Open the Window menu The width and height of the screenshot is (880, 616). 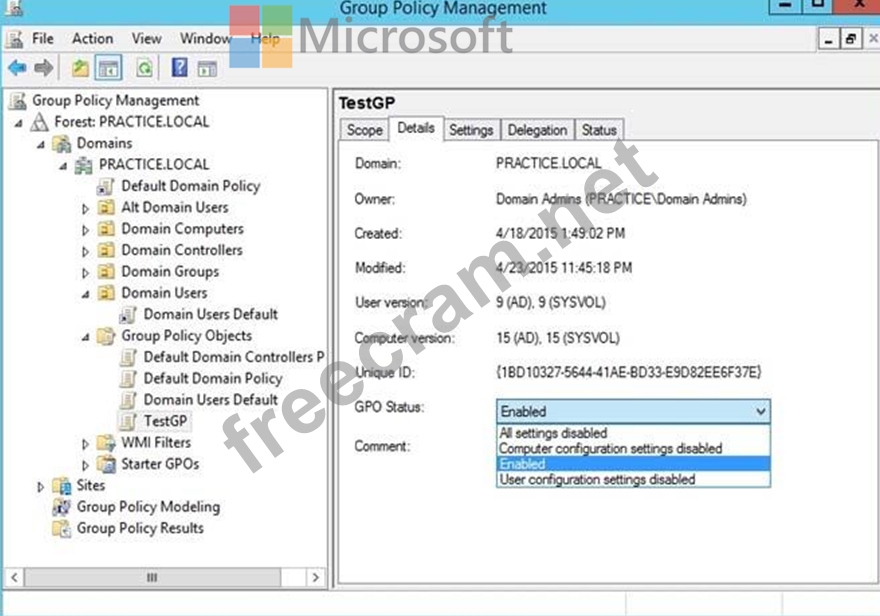point(205,39)
